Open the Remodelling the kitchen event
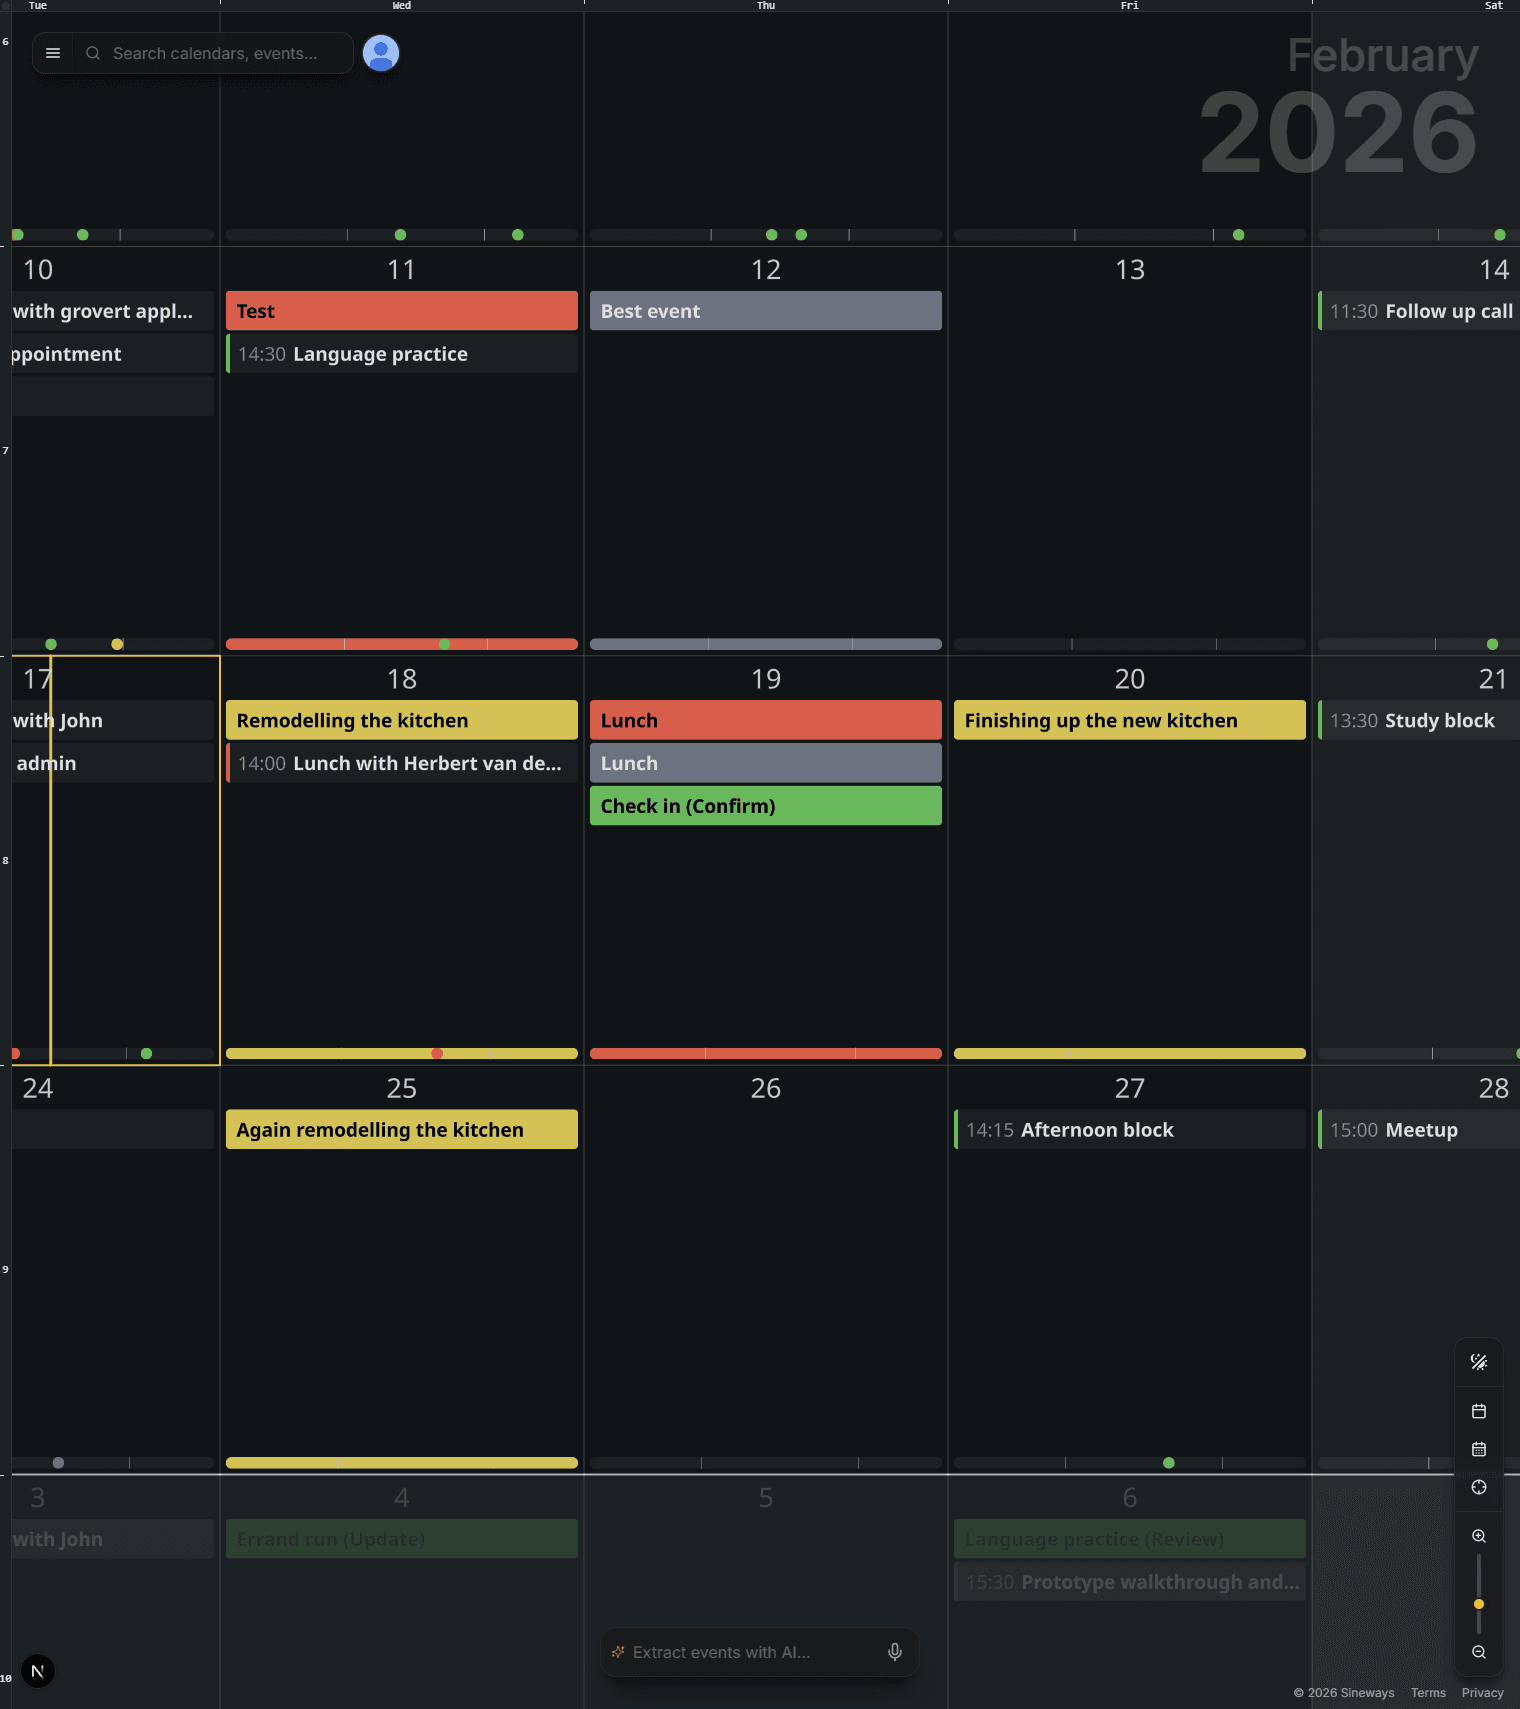 pos(401,720)
